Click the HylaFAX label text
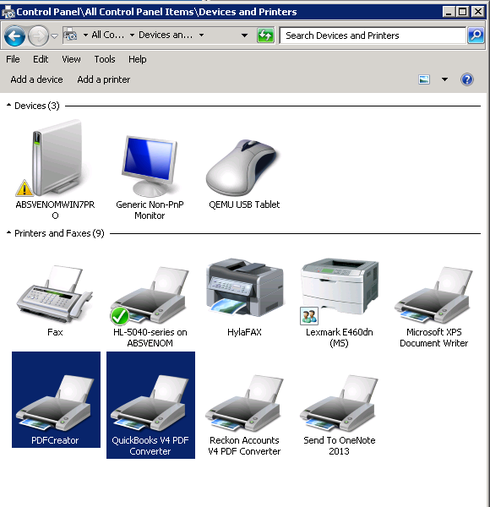This screenshot has width=490, height=507. pyautogui.click(x=244, y=332)
